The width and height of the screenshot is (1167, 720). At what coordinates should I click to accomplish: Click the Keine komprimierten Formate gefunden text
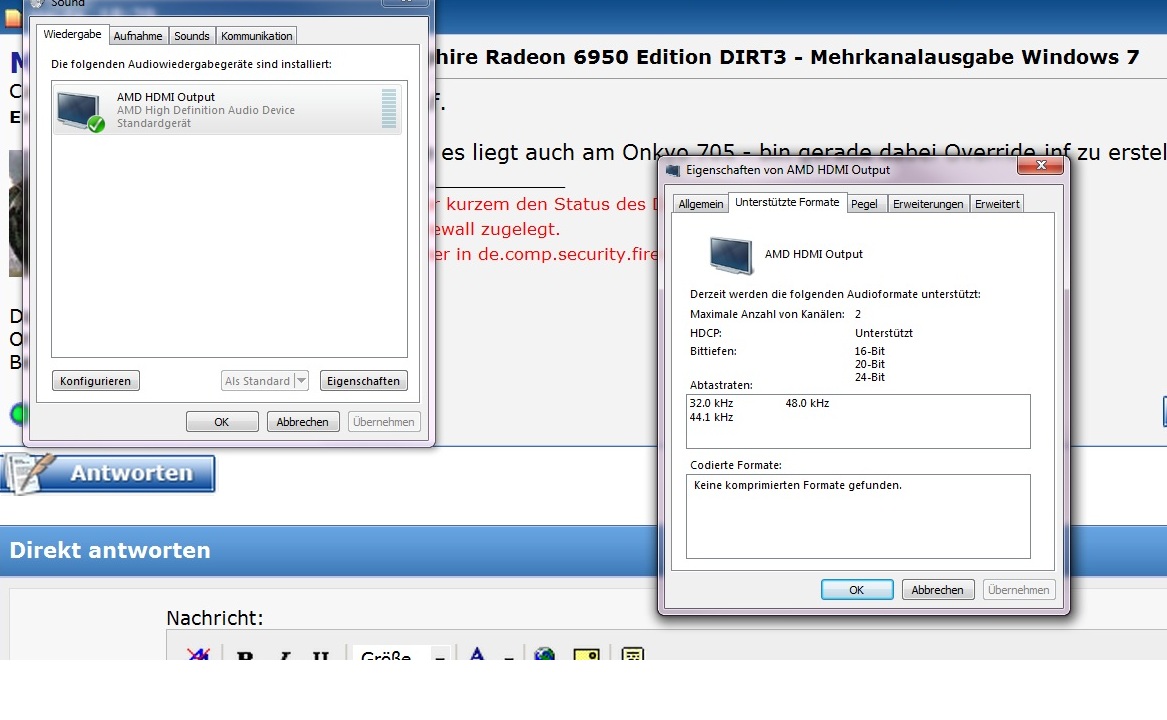pos(797,485)
